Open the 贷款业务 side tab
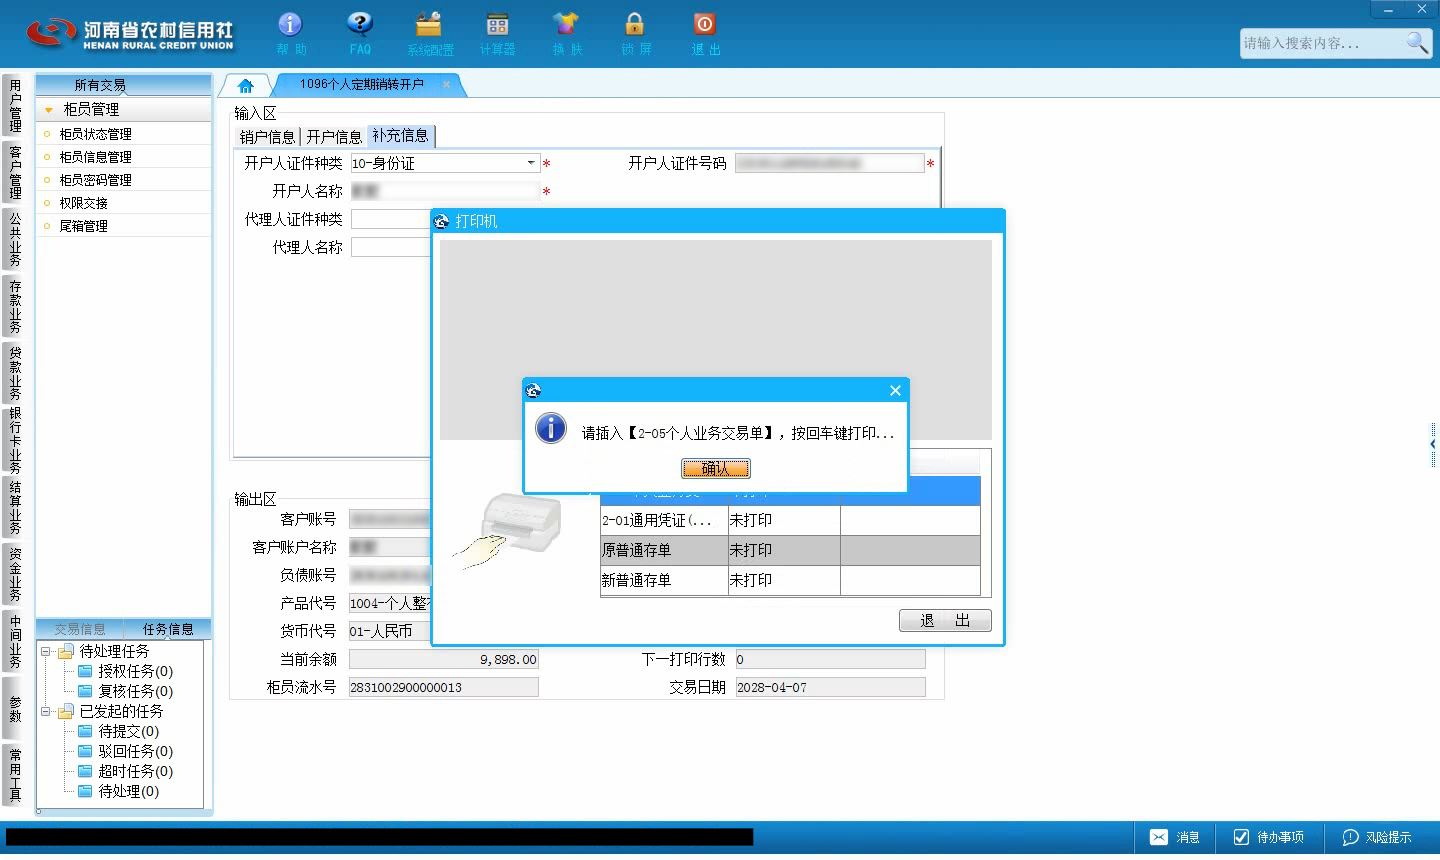Image resolution: width=1440 pixels, height=860 pixels. point(14,373)
